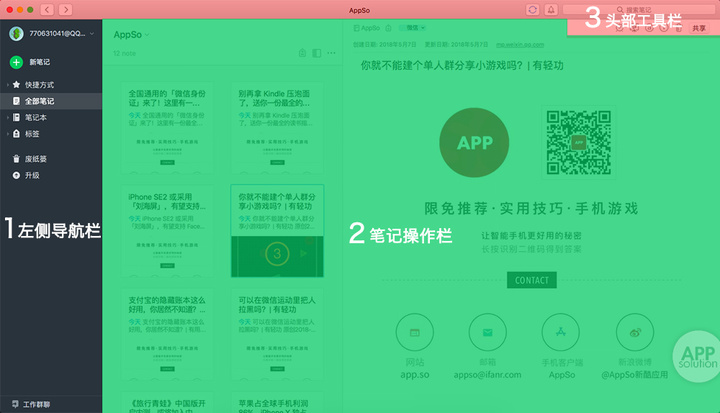Open the mp.weixin.qq.com source link
This screenshot has width=720, height=413.
pyautogui.click(x=520, y=45)
